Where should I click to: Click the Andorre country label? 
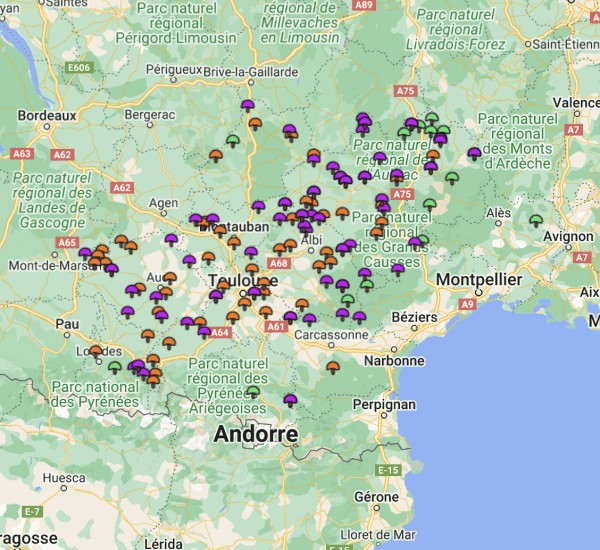point(255,435)
